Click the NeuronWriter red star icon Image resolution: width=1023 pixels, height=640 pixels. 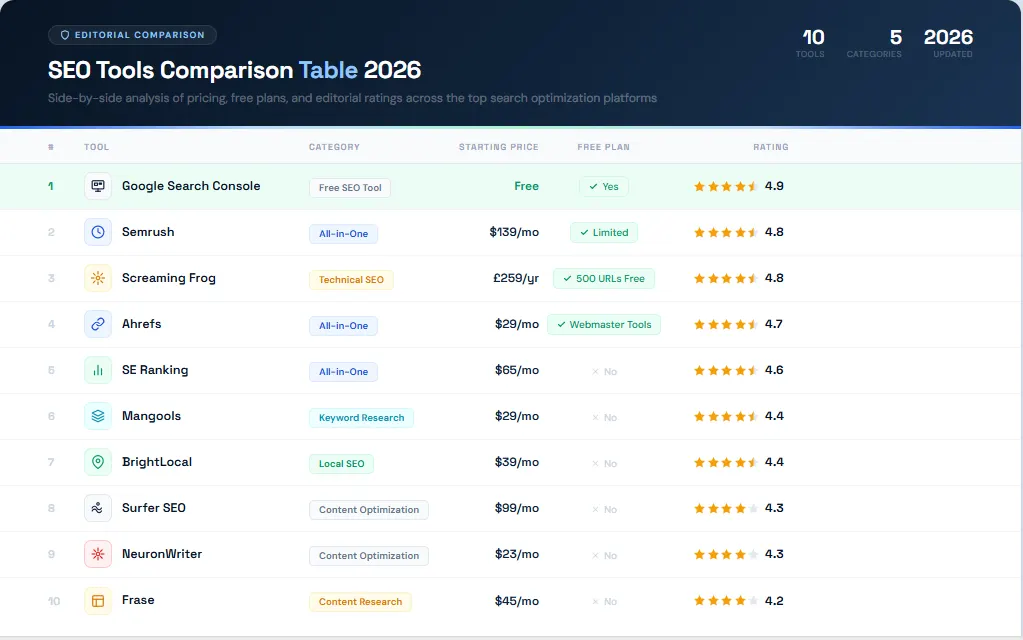tap(98, 554)
